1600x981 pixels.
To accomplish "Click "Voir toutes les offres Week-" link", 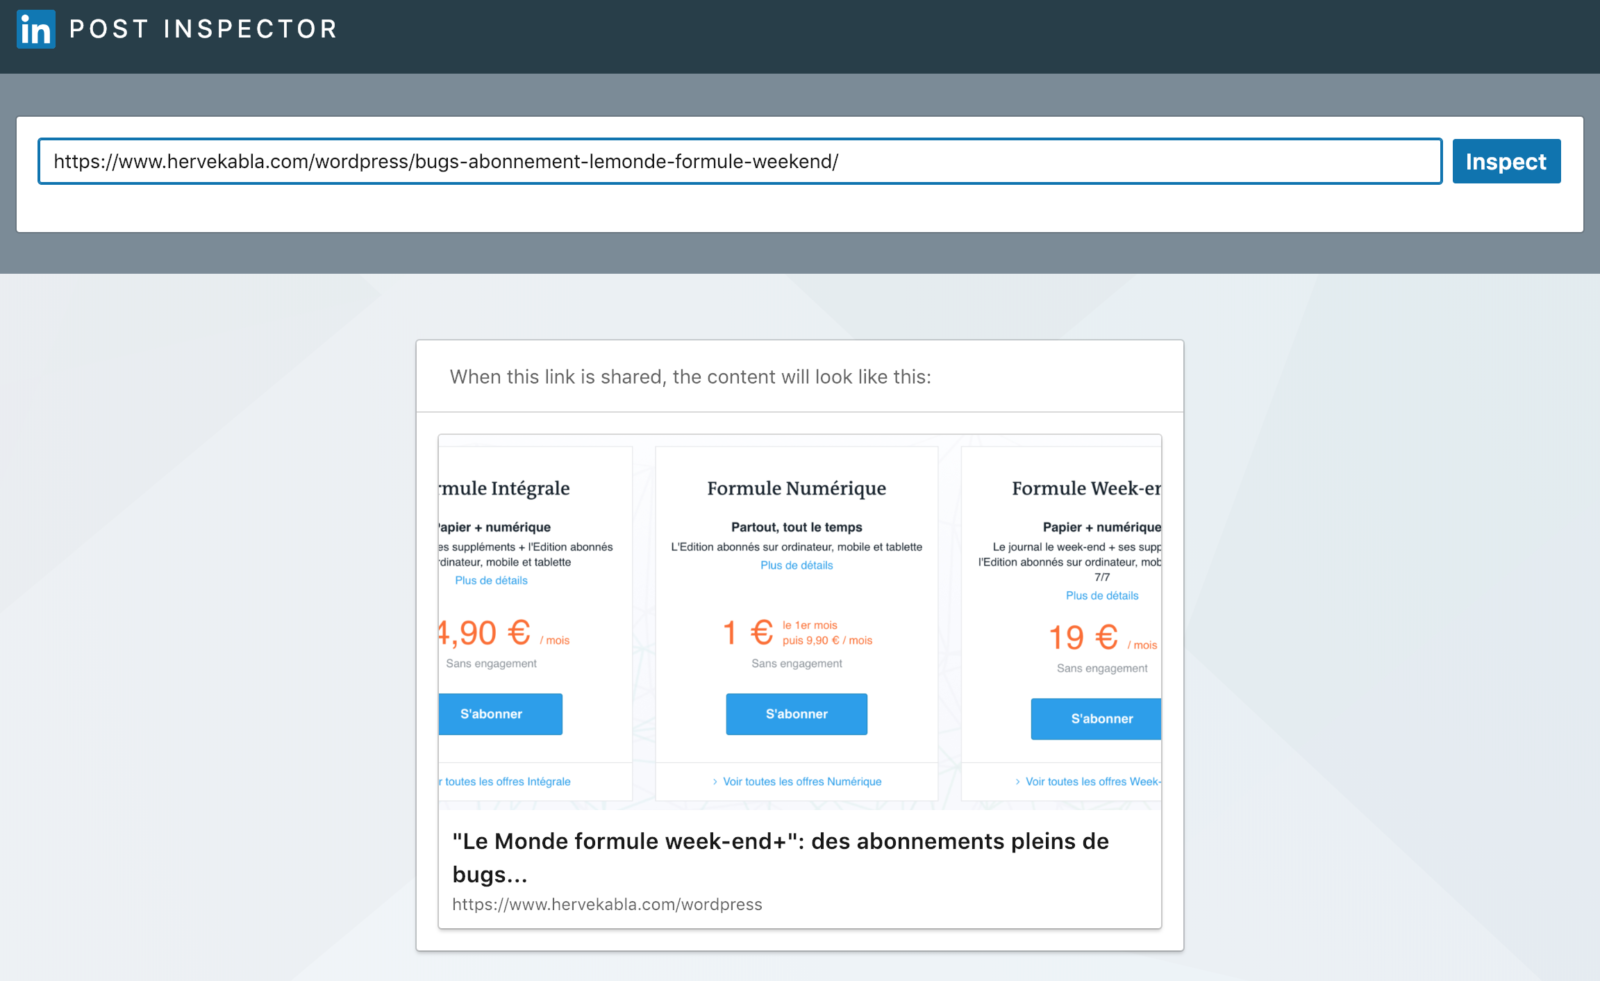I will click(1093, 782).
